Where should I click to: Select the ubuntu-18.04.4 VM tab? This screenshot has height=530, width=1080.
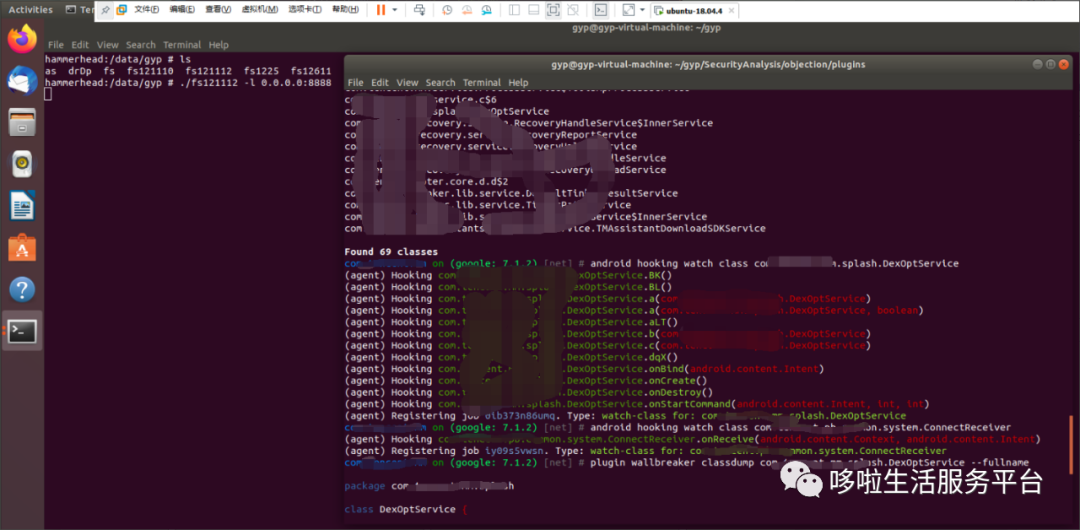[x=695, y=11]
